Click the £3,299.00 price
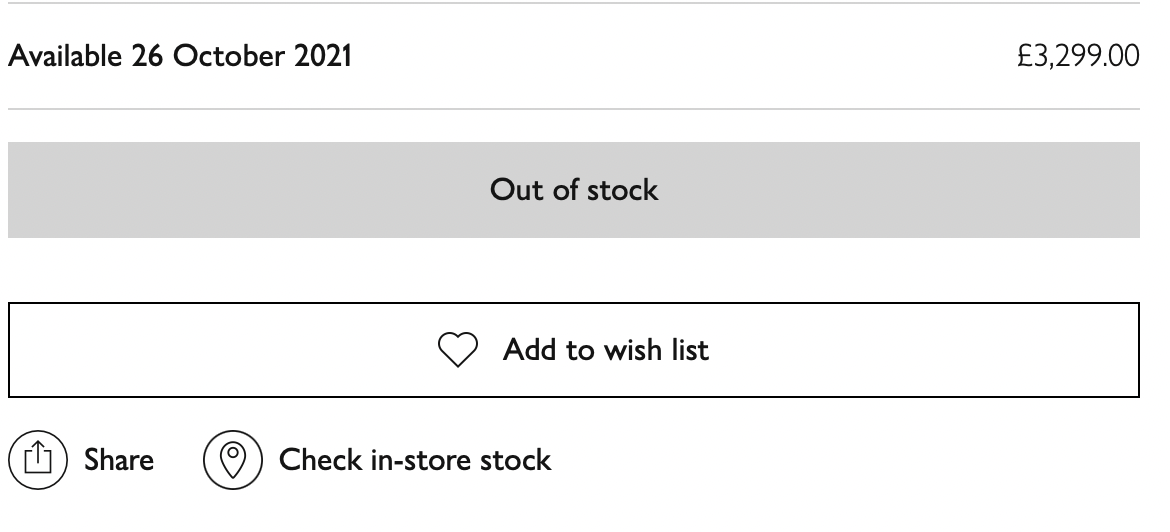This screenshot has width=1170, height=532. 1078,56
